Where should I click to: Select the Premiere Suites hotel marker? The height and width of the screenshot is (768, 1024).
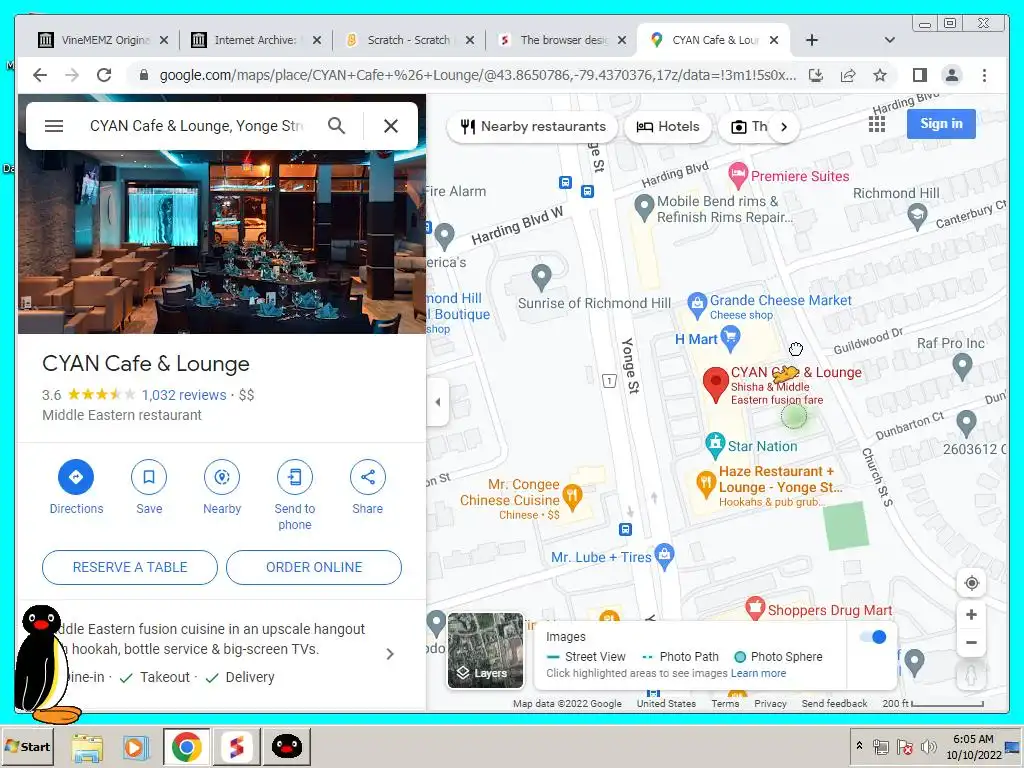point(737,174)
